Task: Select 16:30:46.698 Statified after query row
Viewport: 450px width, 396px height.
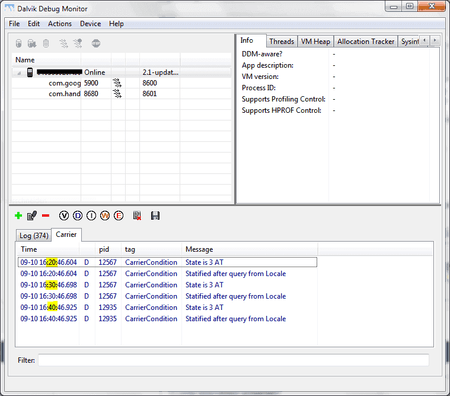Action: tap(167, 296)
